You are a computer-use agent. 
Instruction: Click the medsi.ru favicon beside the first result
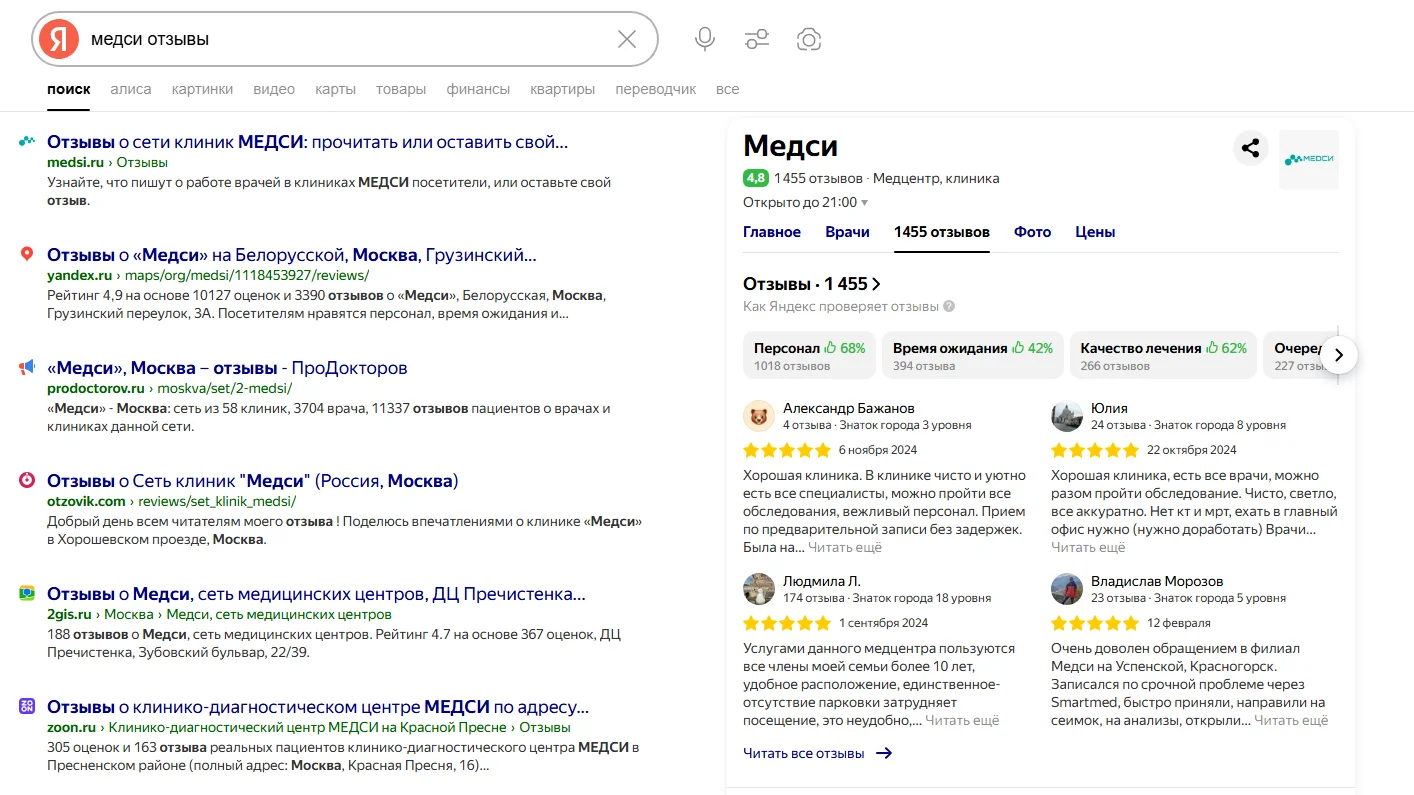pyautogui.click(x=24, y=143)
